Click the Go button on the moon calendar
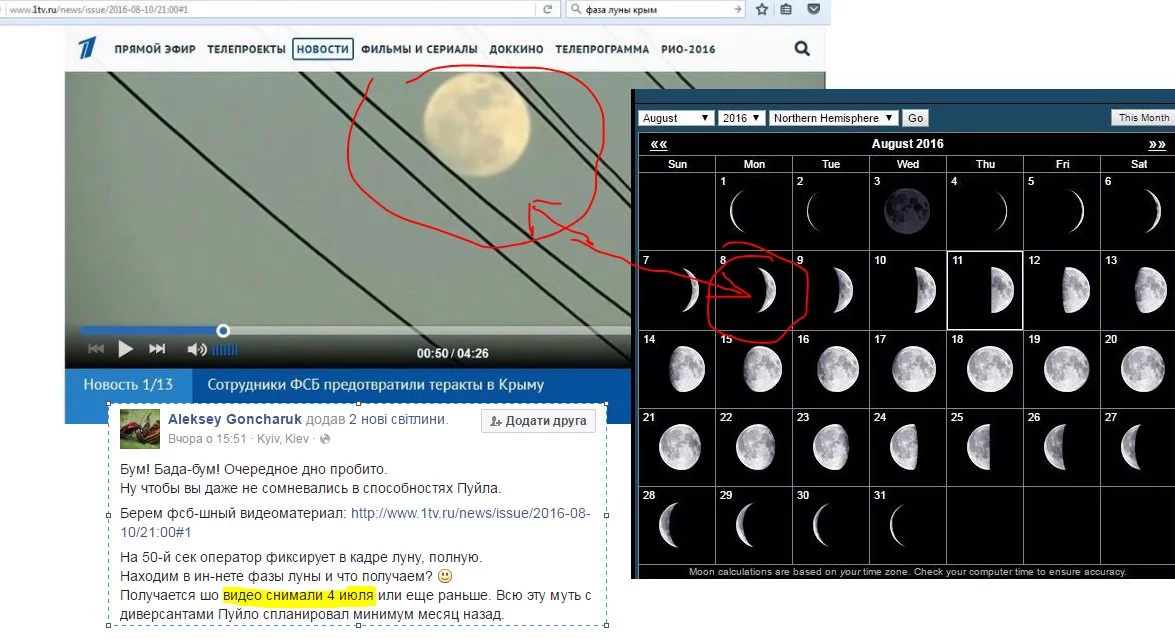1175x639 pixels. [x=915, y=118]
